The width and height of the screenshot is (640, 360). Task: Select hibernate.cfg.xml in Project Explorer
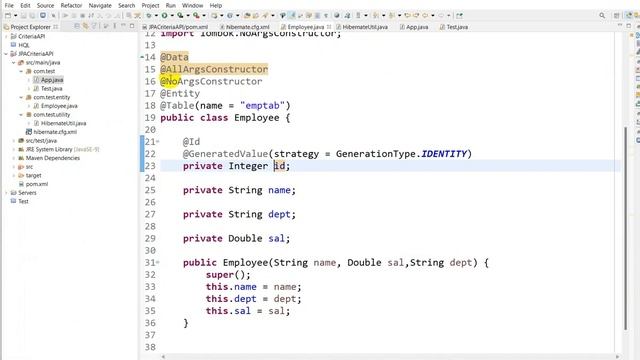pyautogui.click(x=55, y=132)
